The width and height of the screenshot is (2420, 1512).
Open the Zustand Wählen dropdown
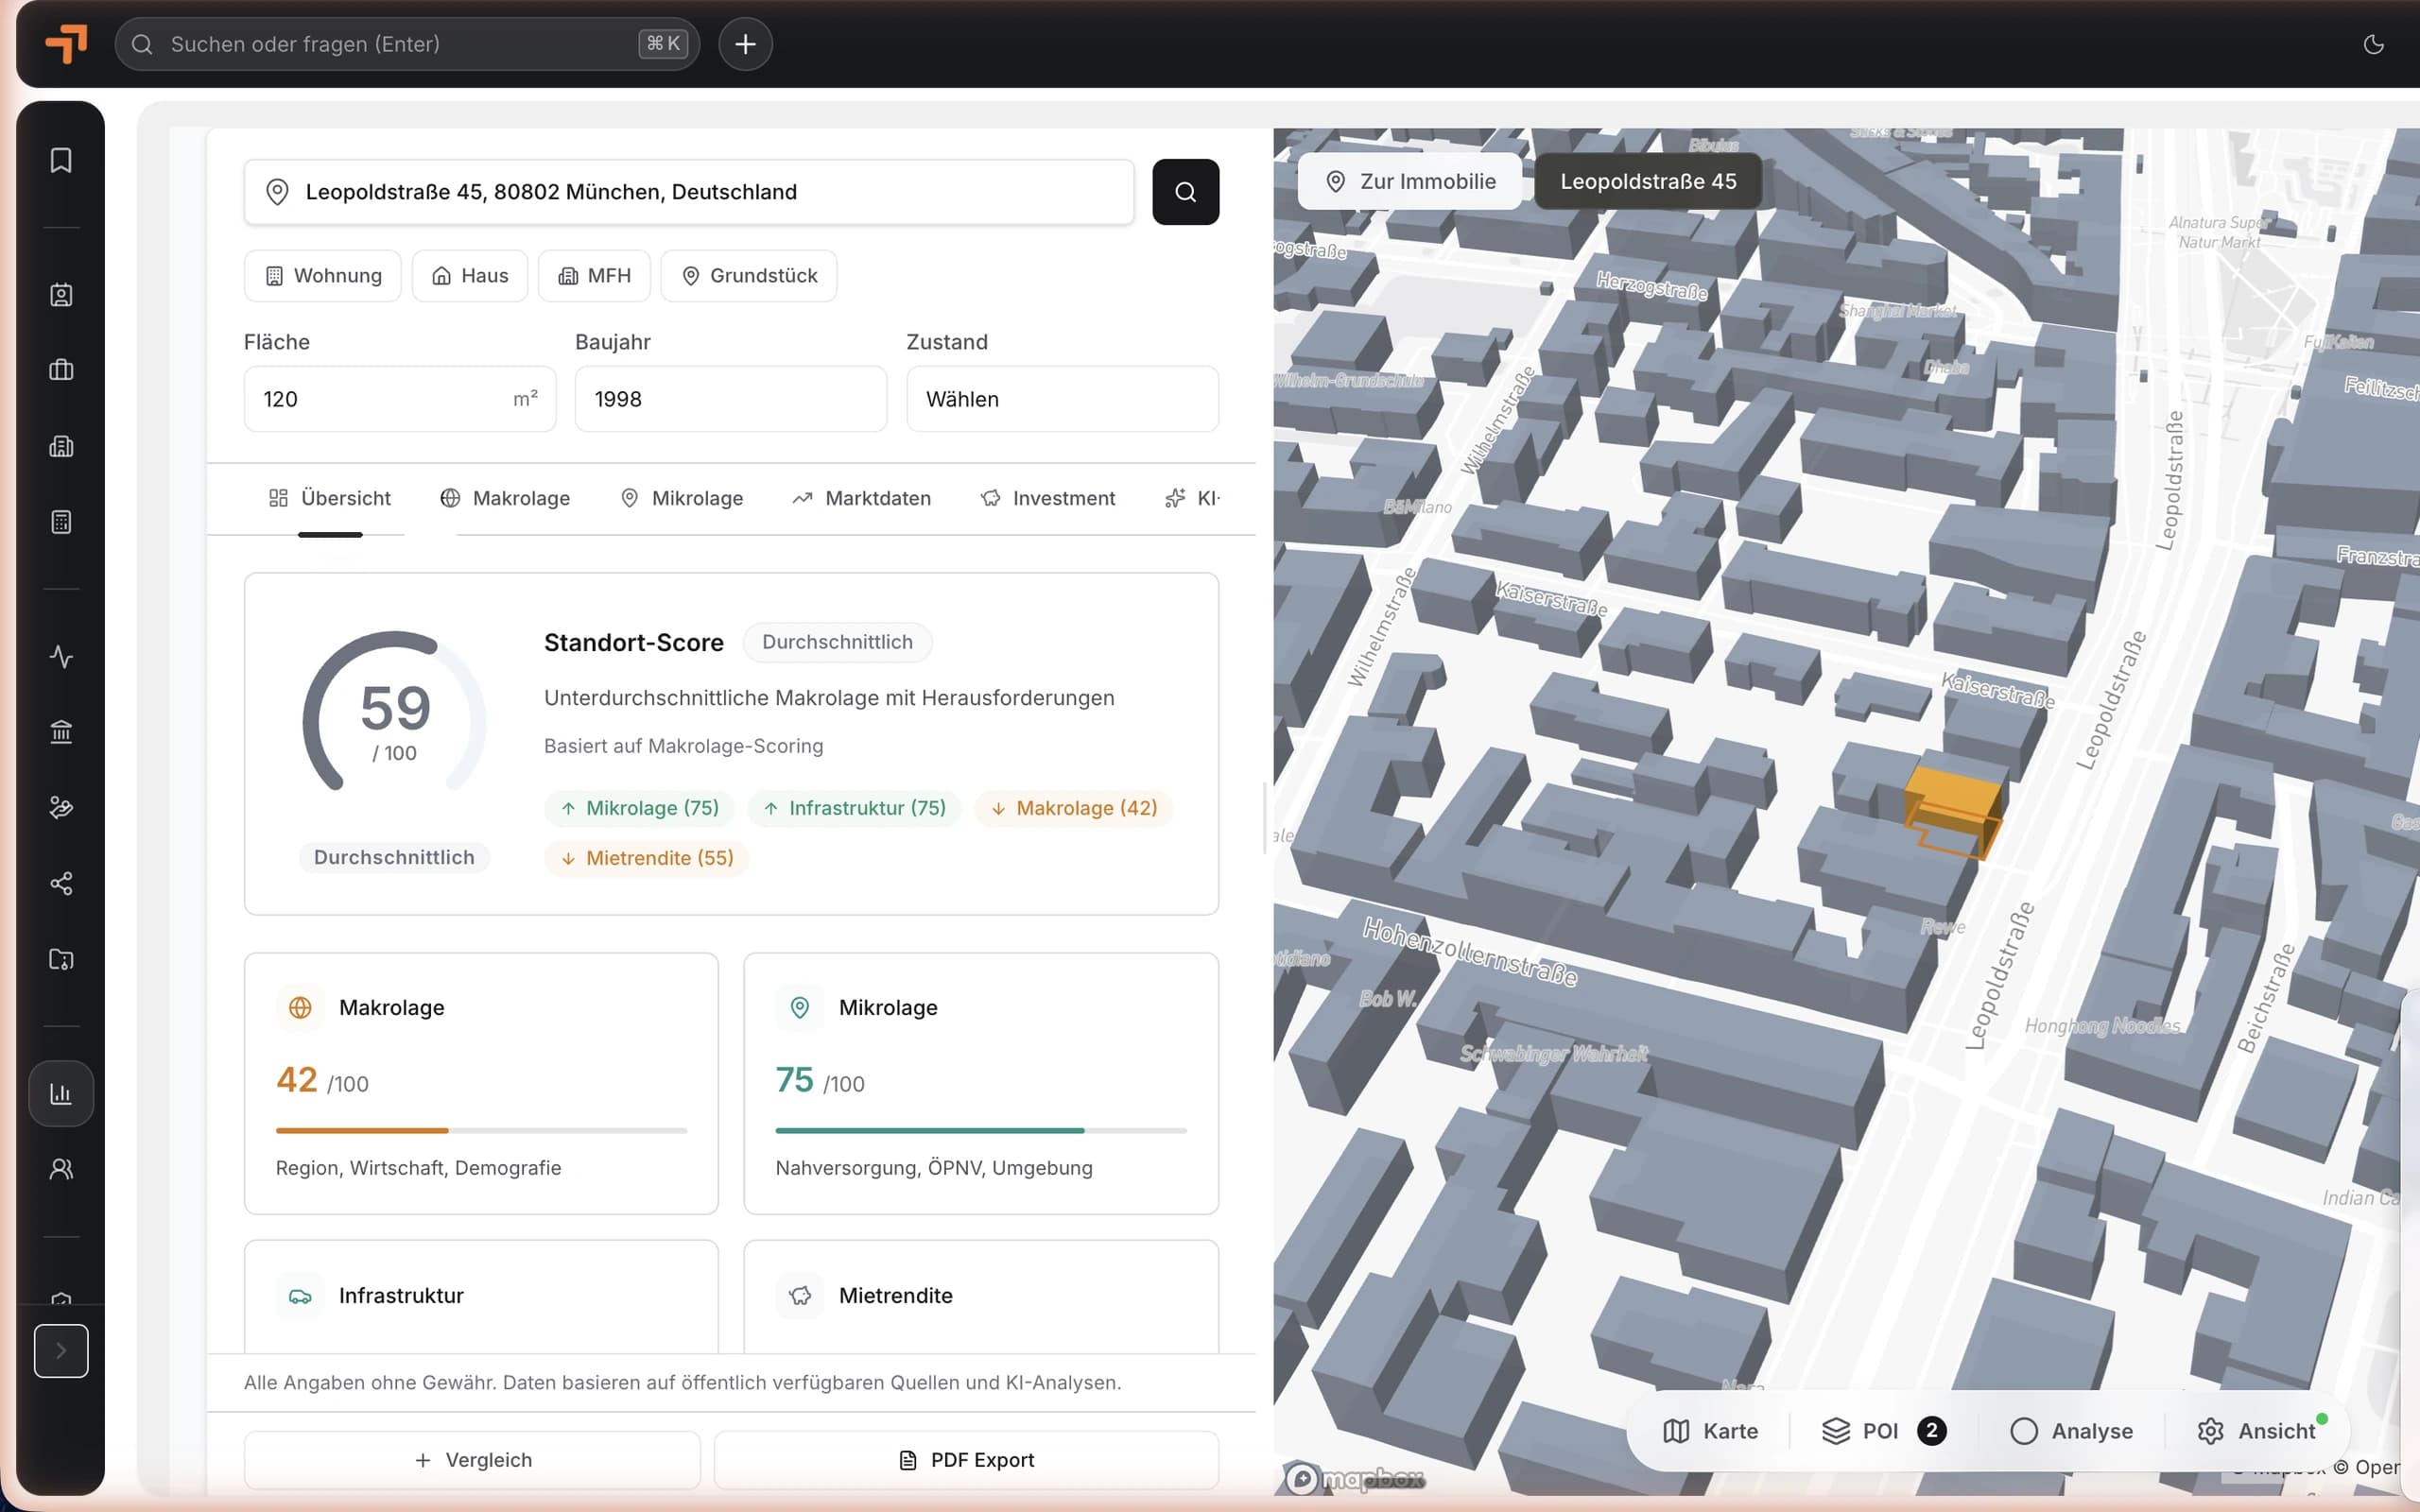click(x=1062, y=399)
